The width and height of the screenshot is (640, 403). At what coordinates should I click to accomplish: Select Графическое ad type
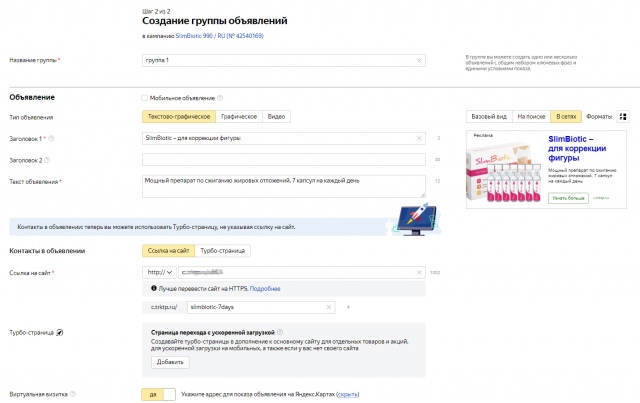(239, 117)
